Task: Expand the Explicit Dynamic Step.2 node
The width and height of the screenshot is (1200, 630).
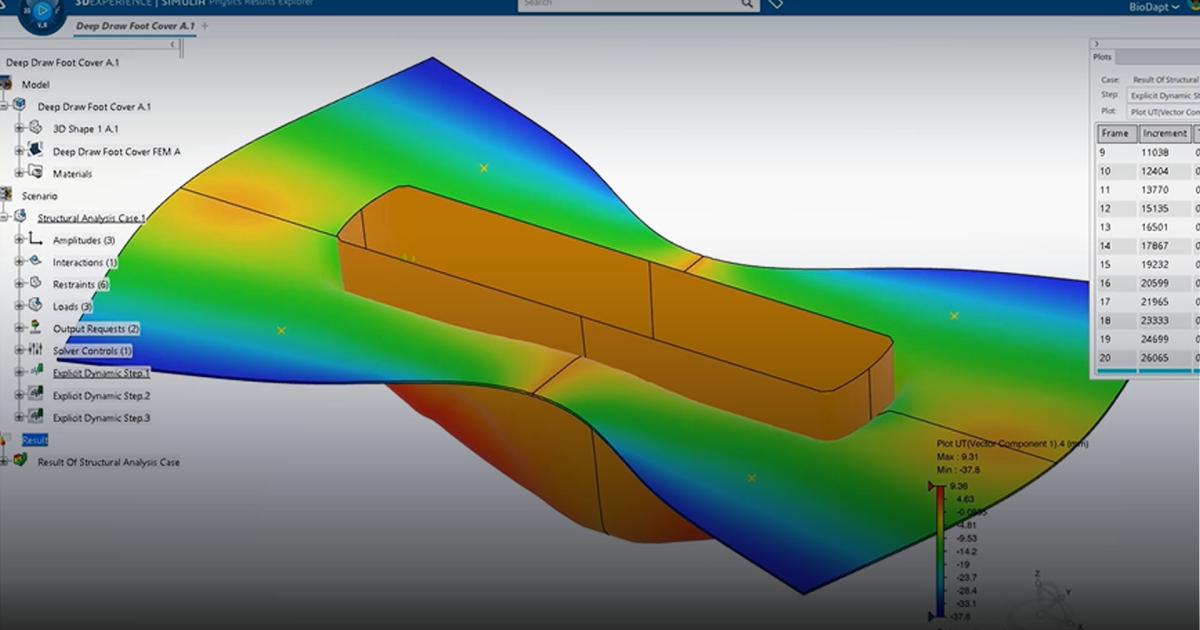Action: pos(19,395)
